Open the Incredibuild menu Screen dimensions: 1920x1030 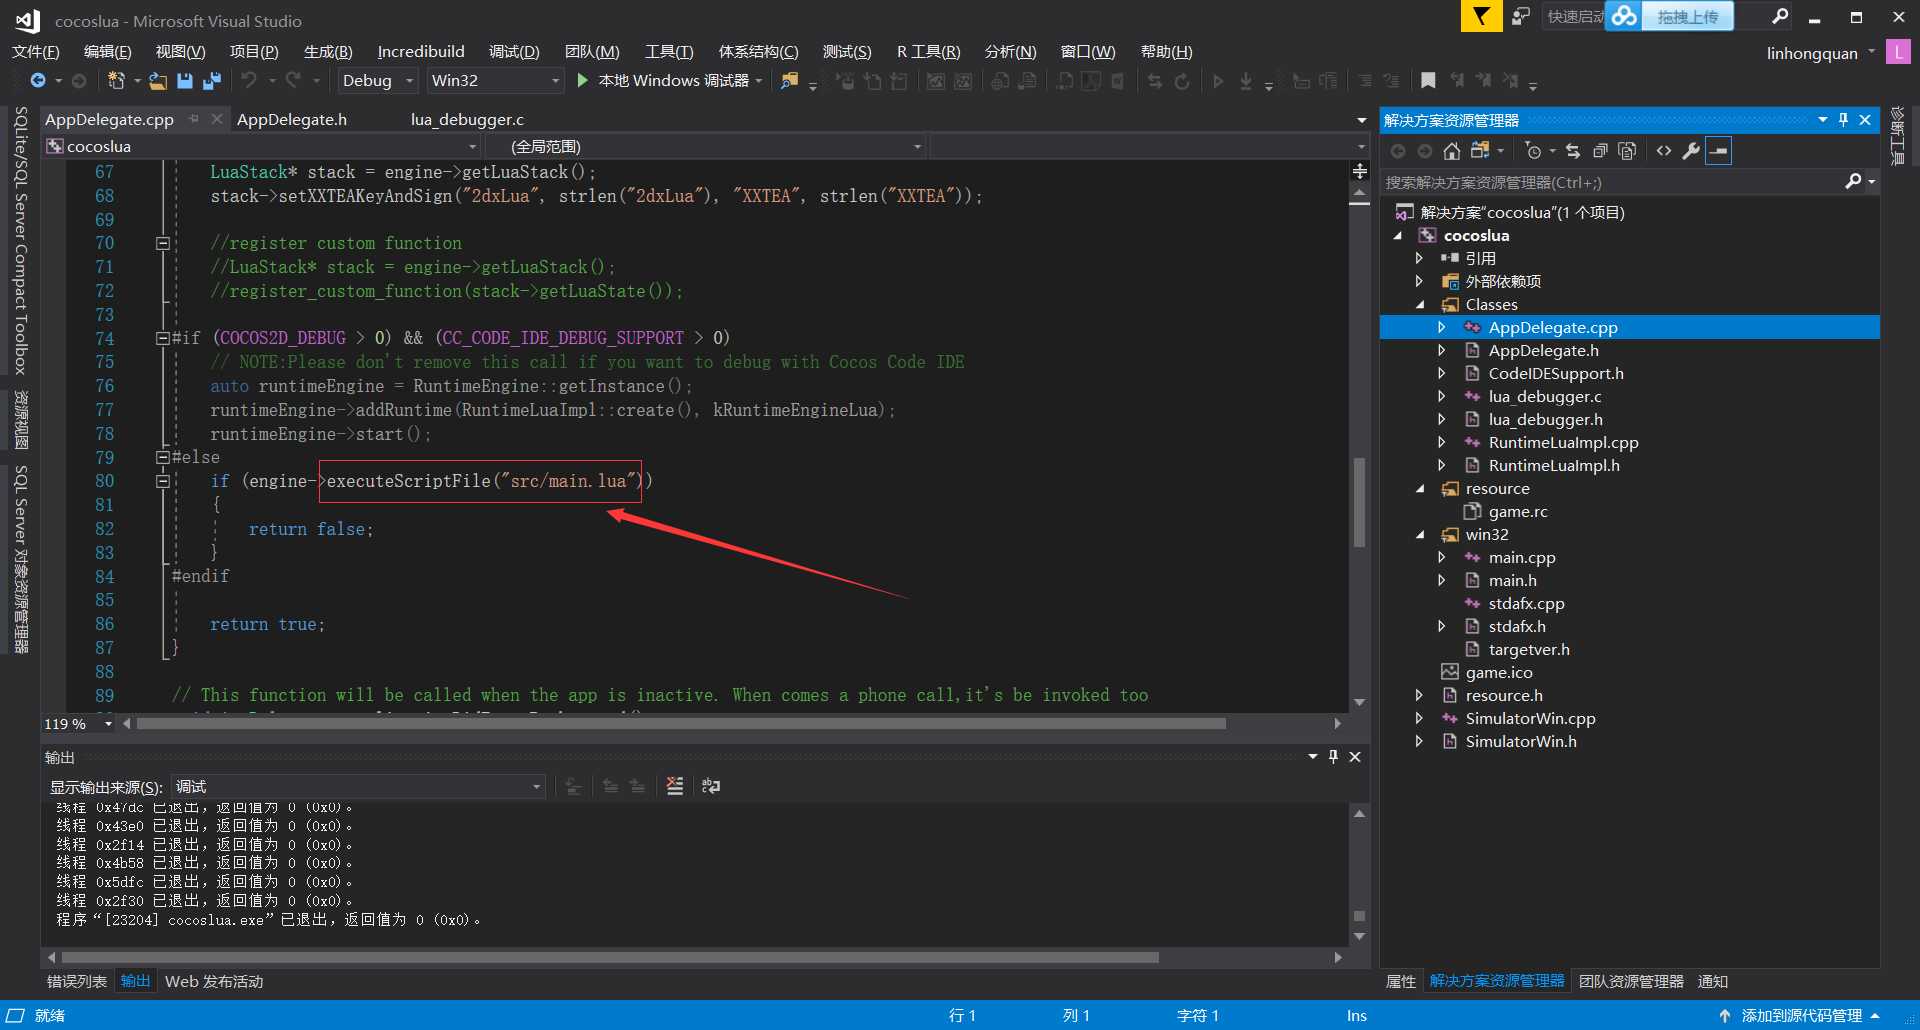click(421, 52)
